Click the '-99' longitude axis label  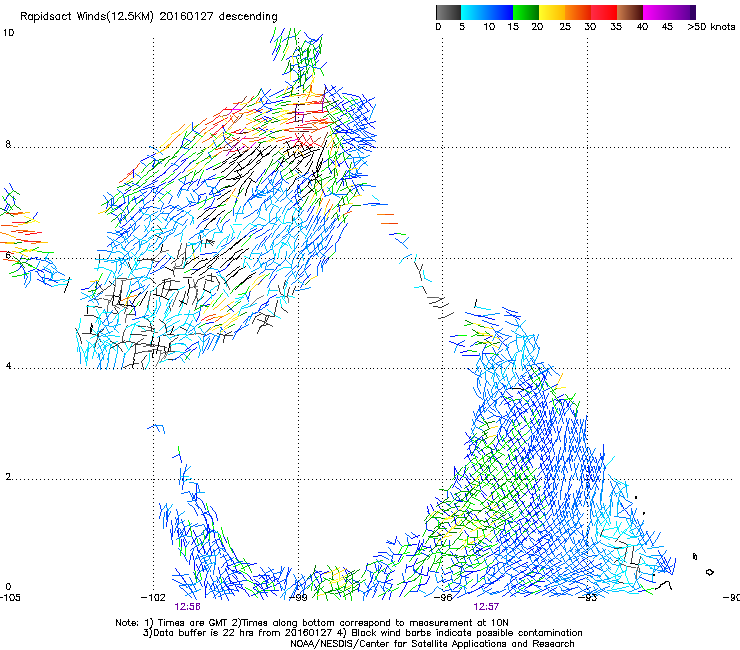(298, 598)
